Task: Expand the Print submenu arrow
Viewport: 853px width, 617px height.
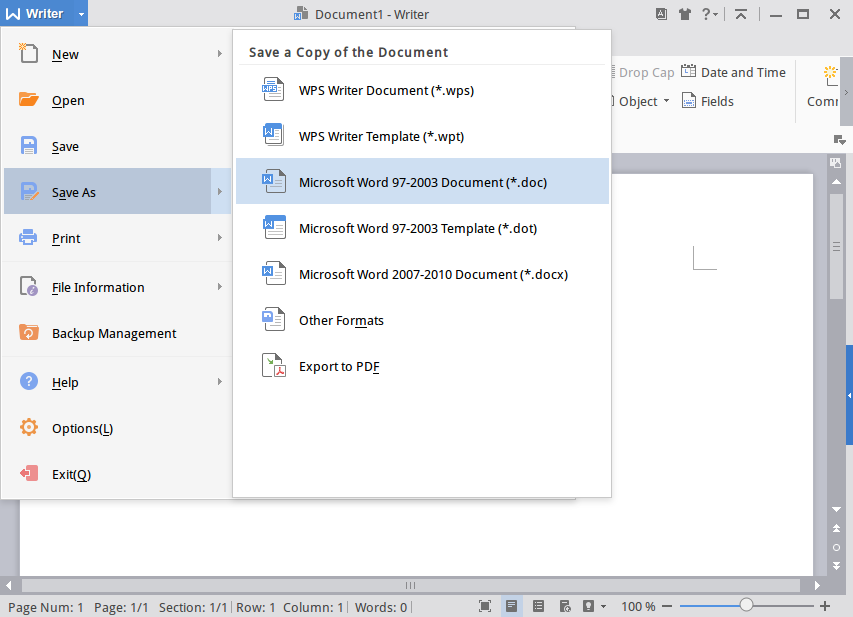Action: 220,238
